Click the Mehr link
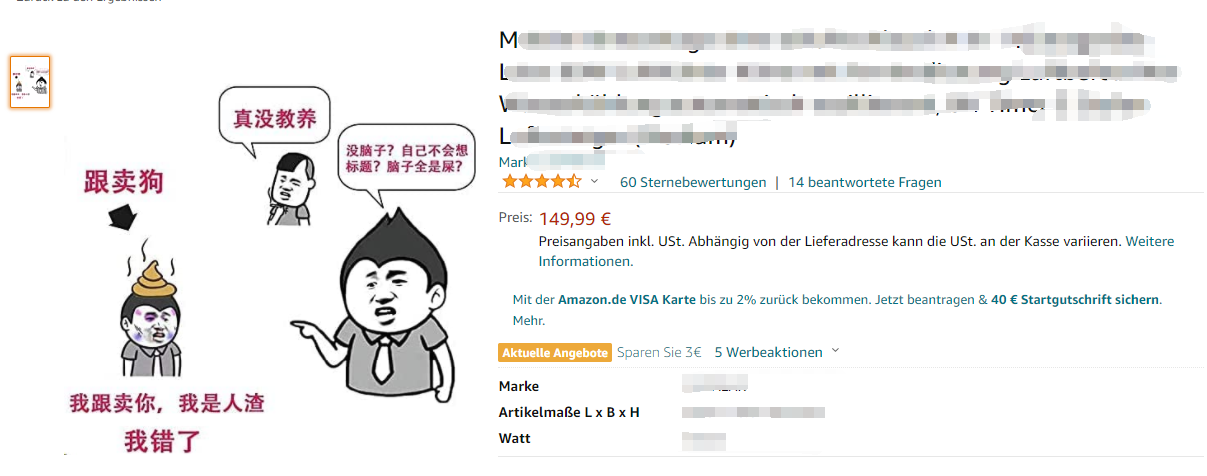 click(x=528, y=321)
